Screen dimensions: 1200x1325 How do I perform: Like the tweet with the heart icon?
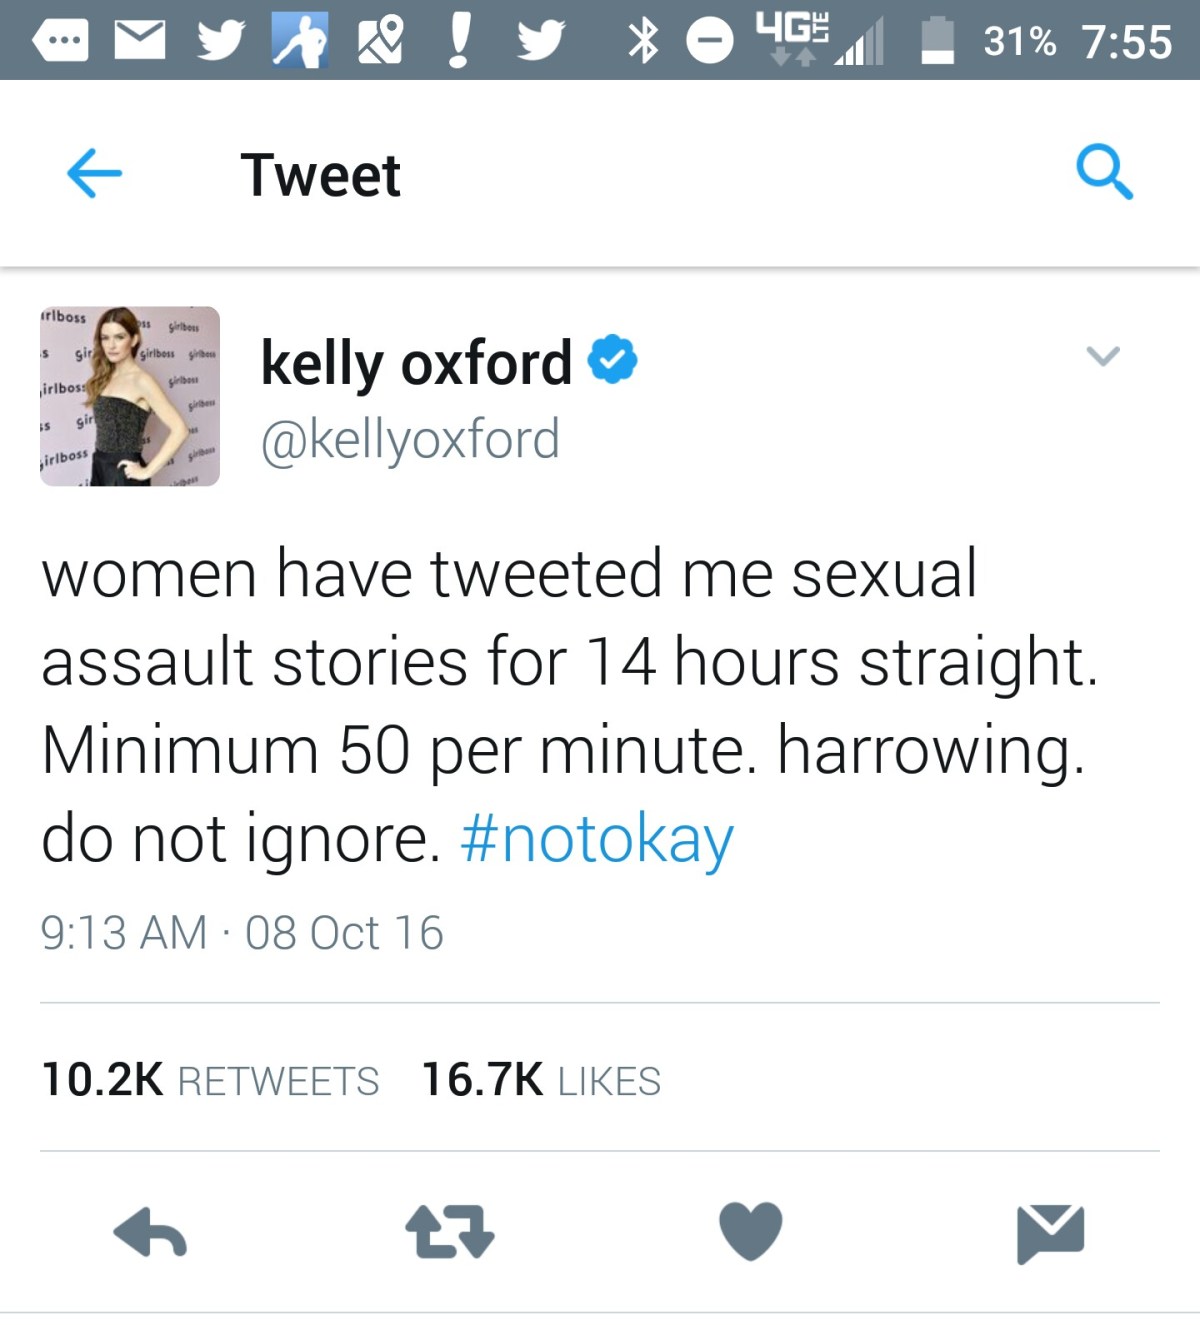pos(751,1232)
